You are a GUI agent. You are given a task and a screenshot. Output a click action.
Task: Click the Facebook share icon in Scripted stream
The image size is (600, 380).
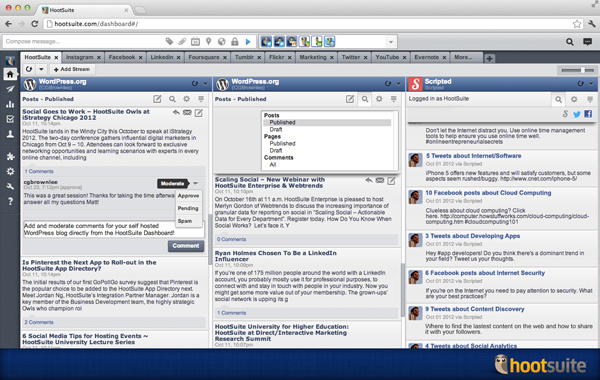(x=588, y=114)
